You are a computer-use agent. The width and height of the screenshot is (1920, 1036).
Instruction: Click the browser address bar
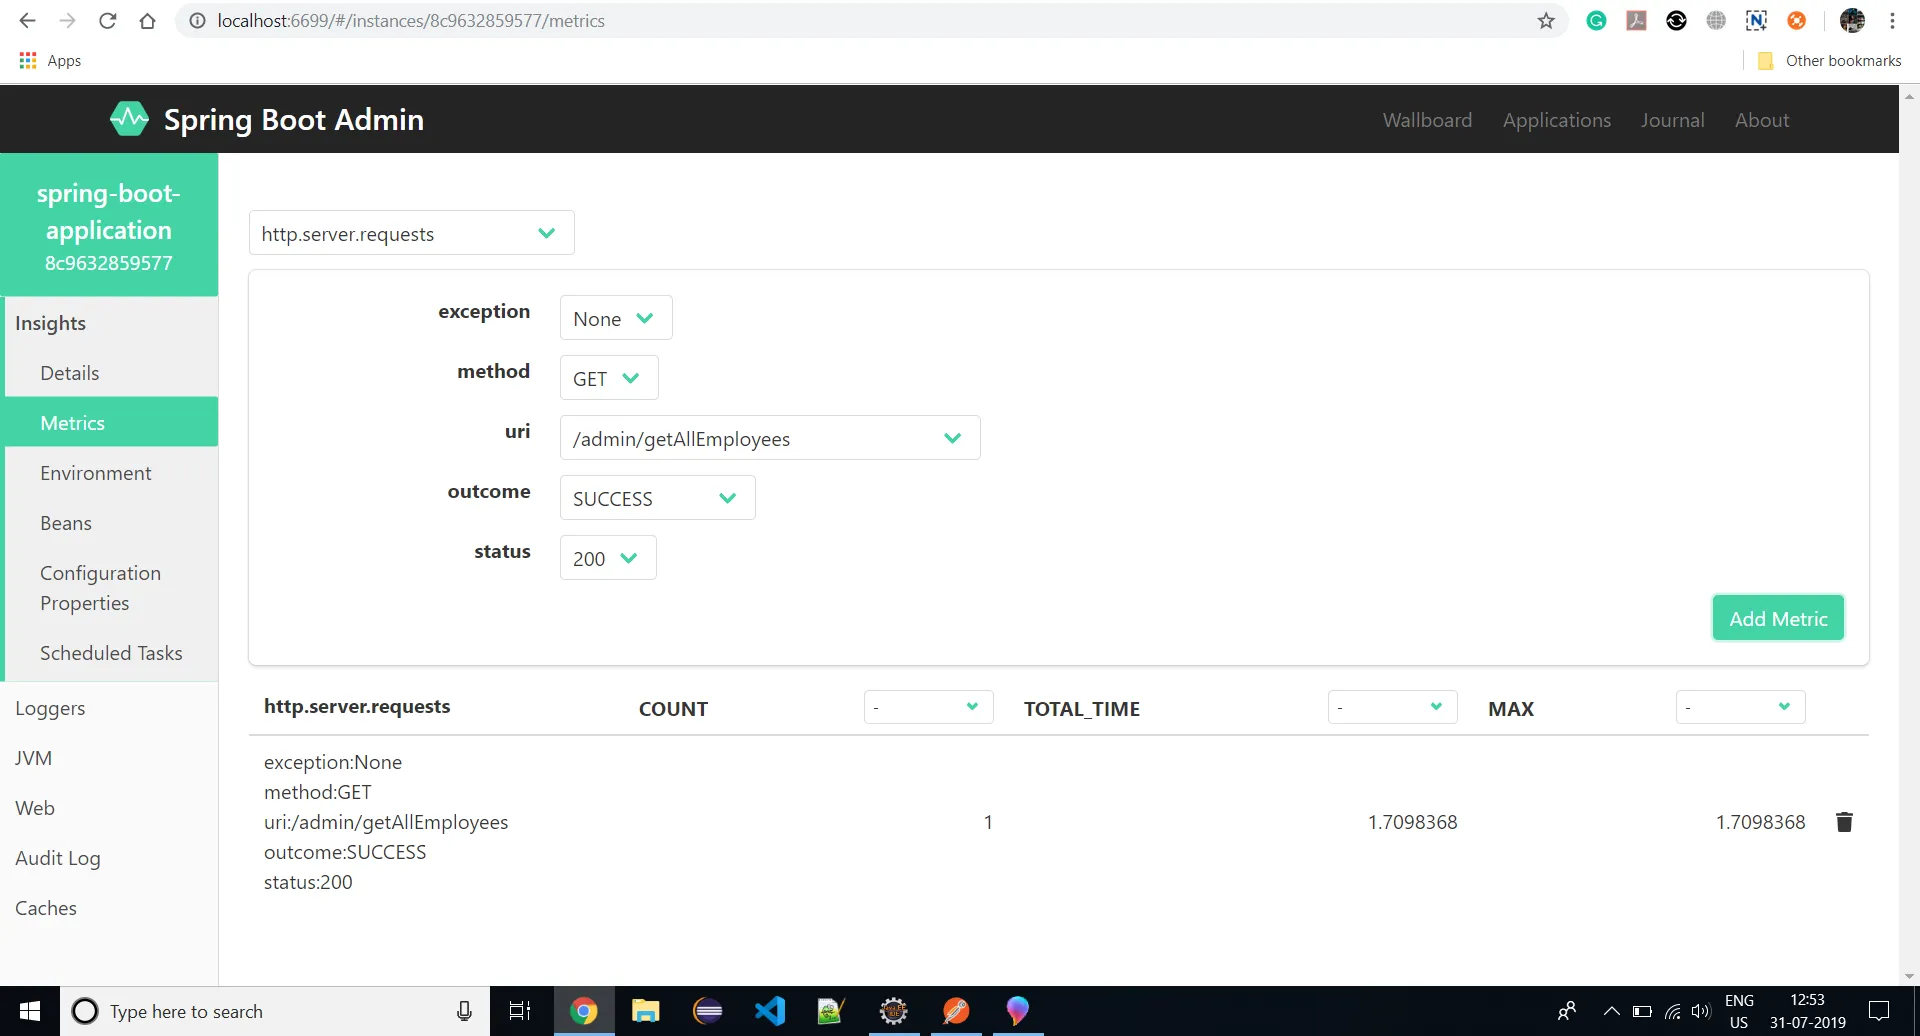[870, 21]
